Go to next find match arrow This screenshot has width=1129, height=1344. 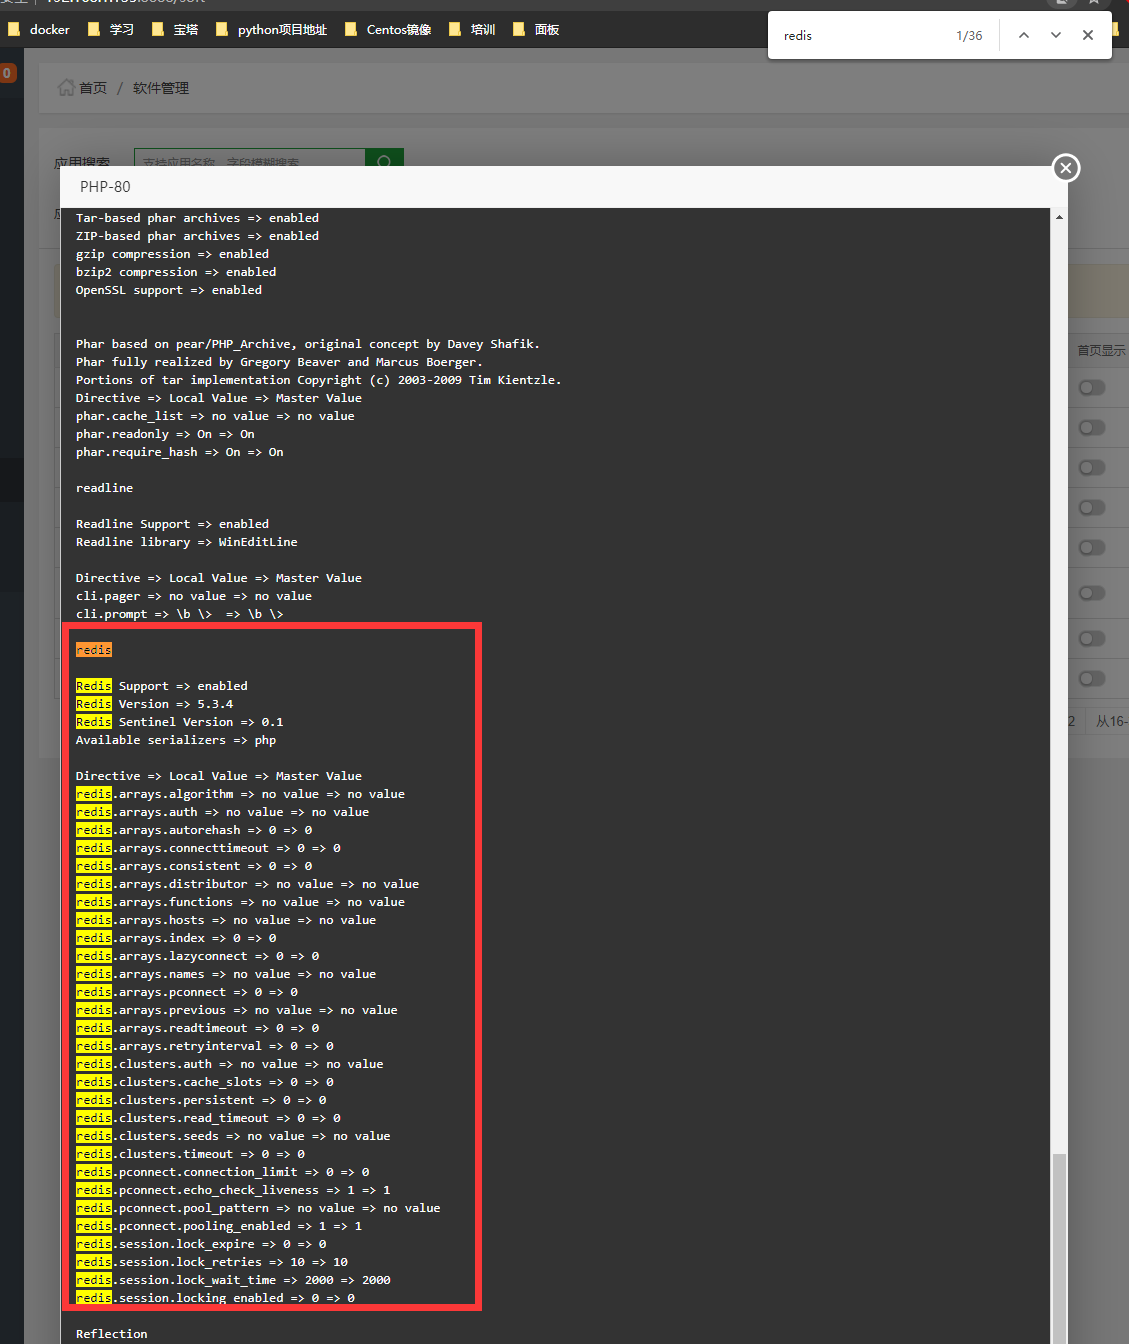coord(1056,35)
